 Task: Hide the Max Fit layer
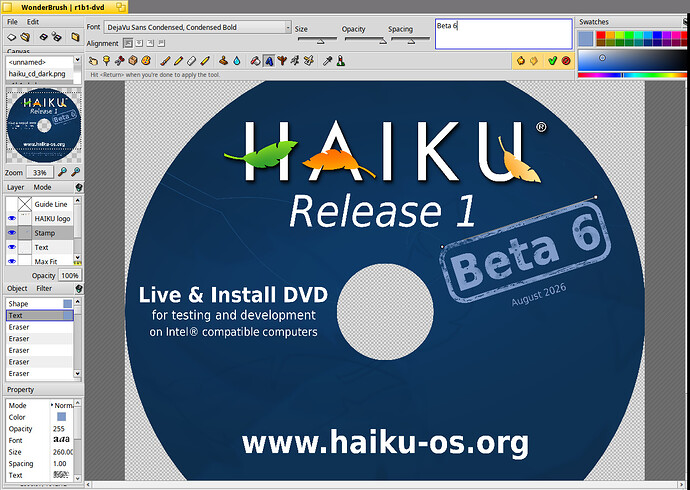pos(12,261)
